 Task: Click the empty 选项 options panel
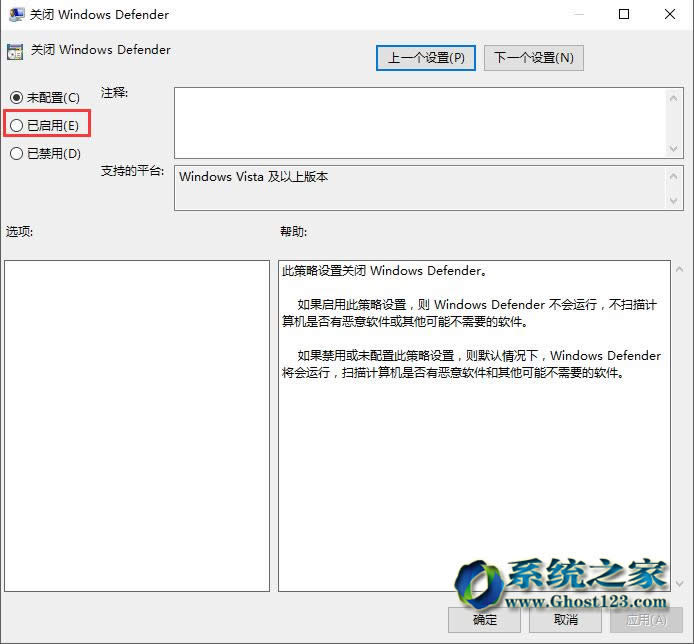click(x=137, y=425)
